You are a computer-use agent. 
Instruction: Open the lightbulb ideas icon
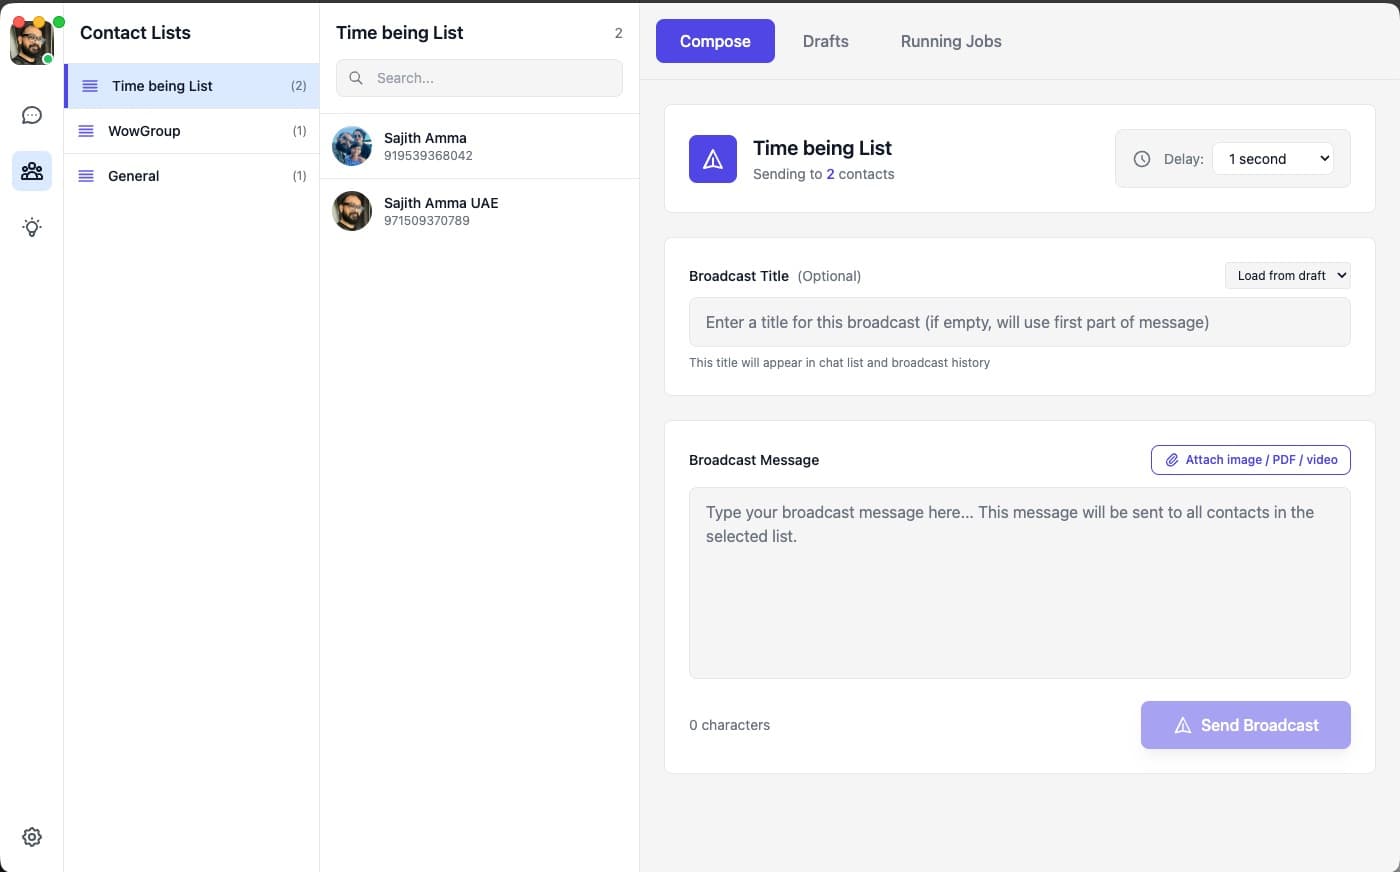(32, 227)
